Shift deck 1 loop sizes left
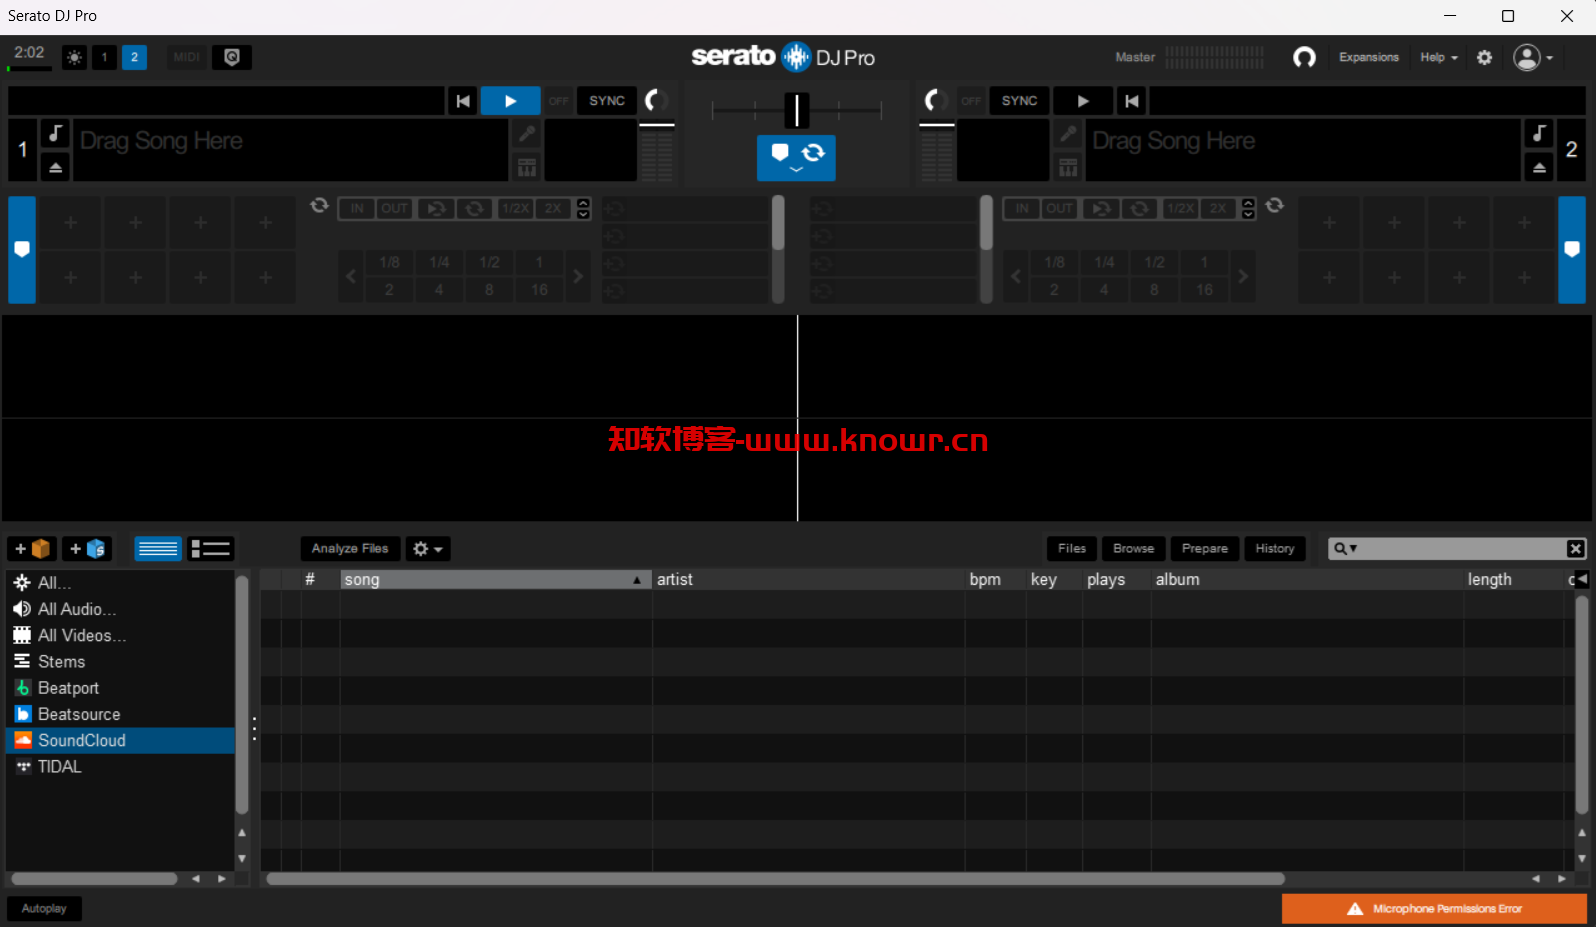1596x927 pixels. click(351, 276)
